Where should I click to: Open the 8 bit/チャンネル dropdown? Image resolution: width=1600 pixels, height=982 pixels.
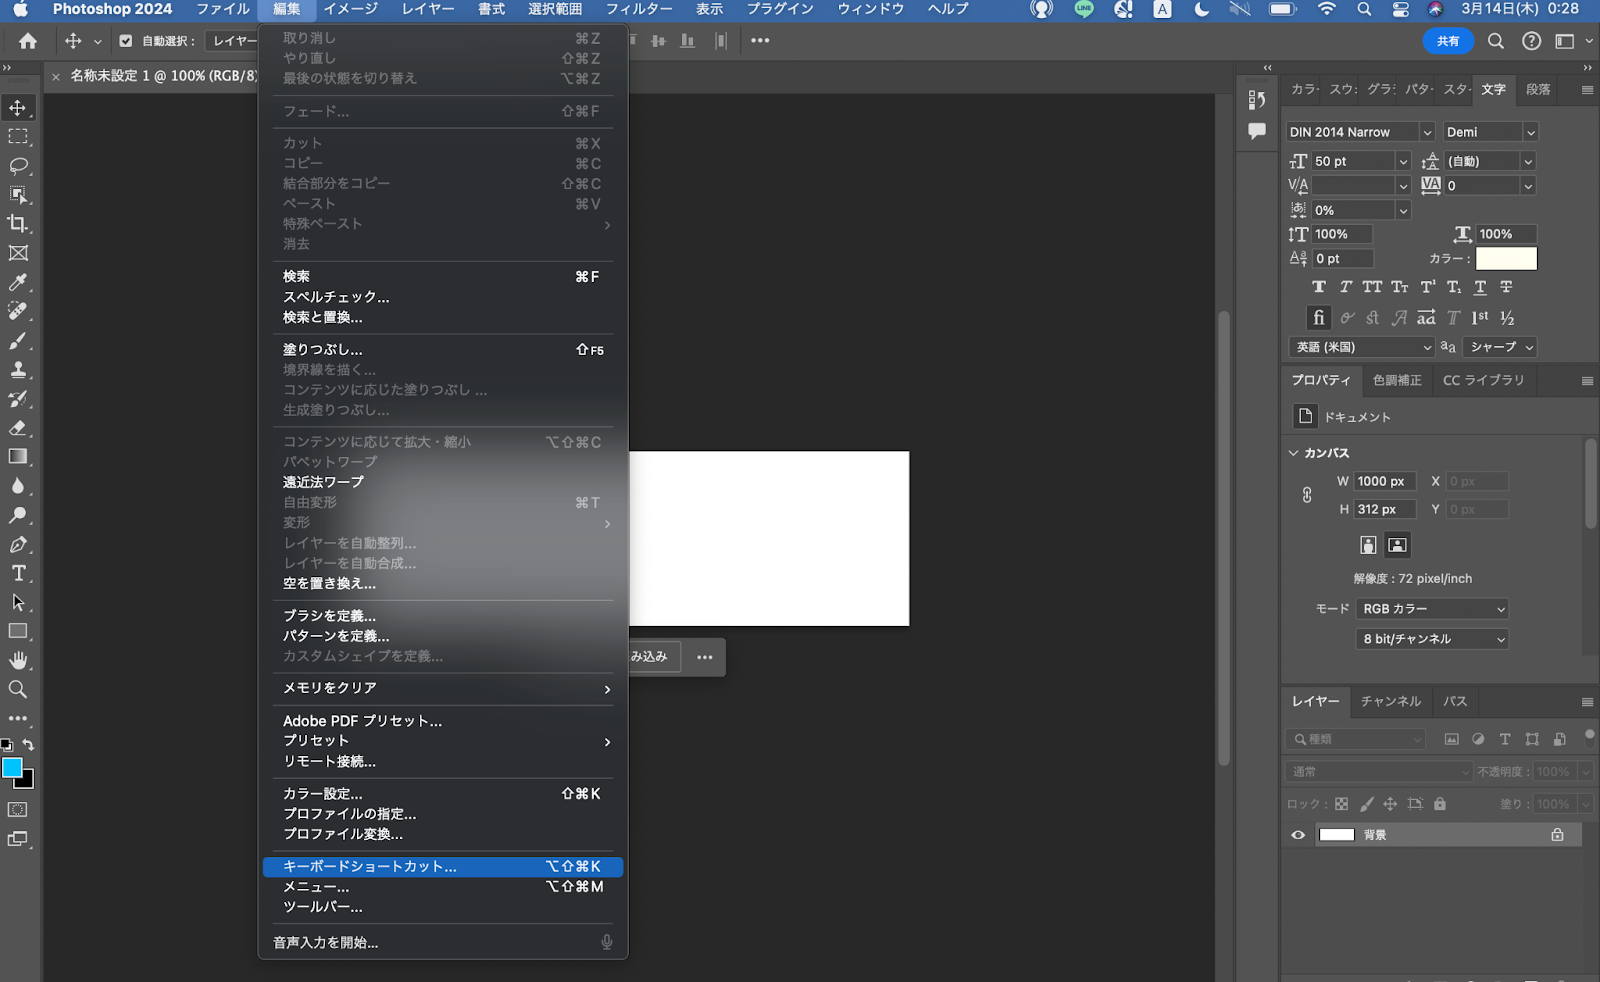[x=1433, y=639]
